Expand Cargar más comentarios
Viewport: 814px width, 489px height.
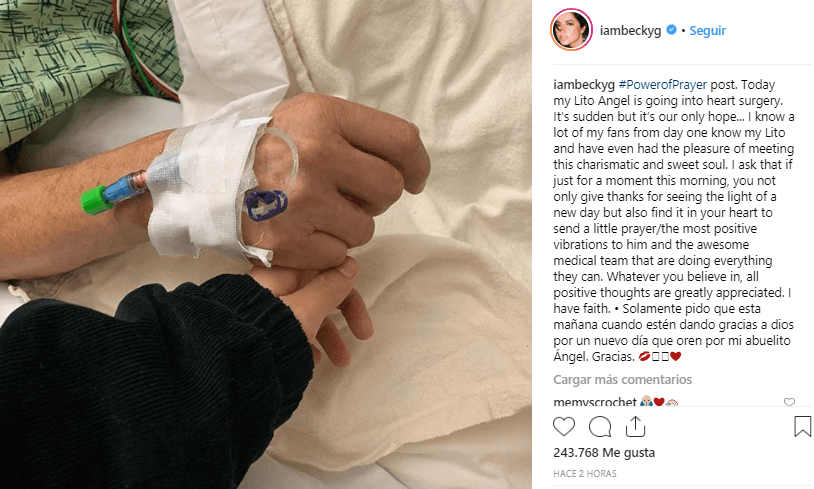[622, 379]
